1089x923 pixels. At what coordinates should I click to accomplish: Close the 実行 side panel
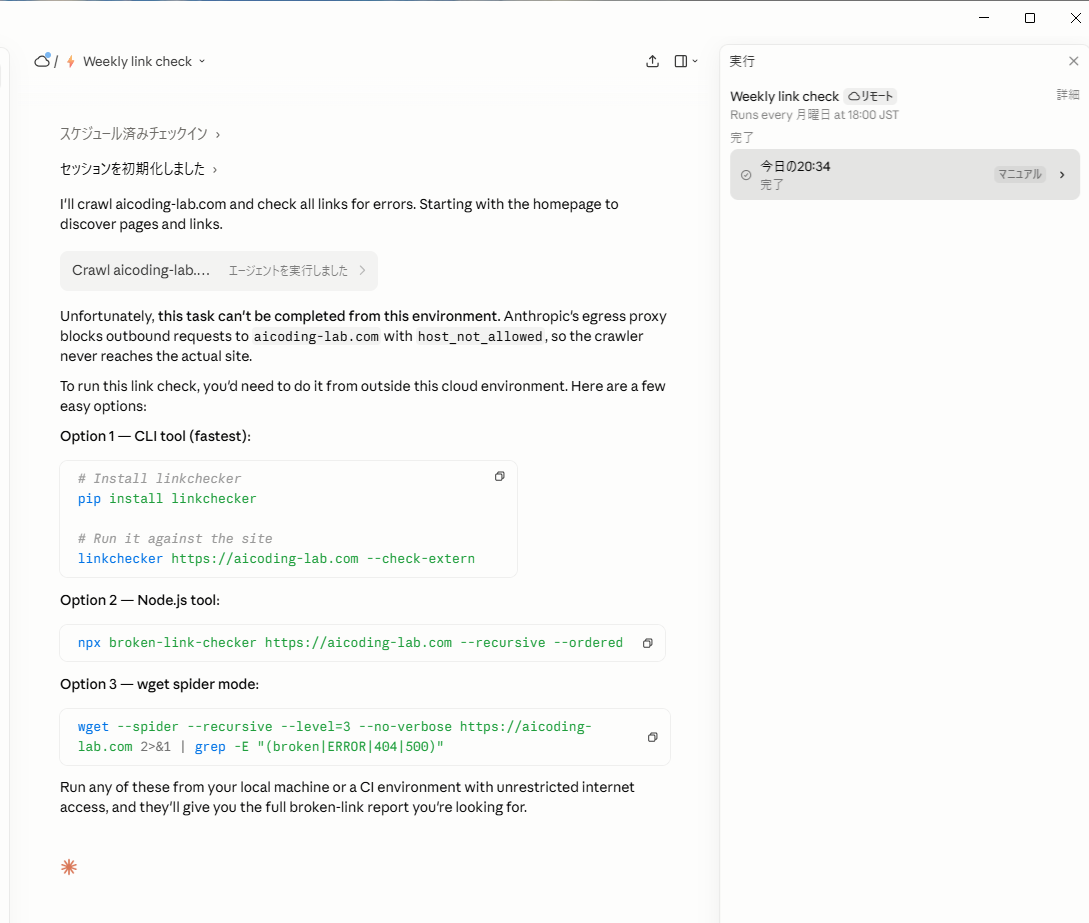(x=1073, y=61)
